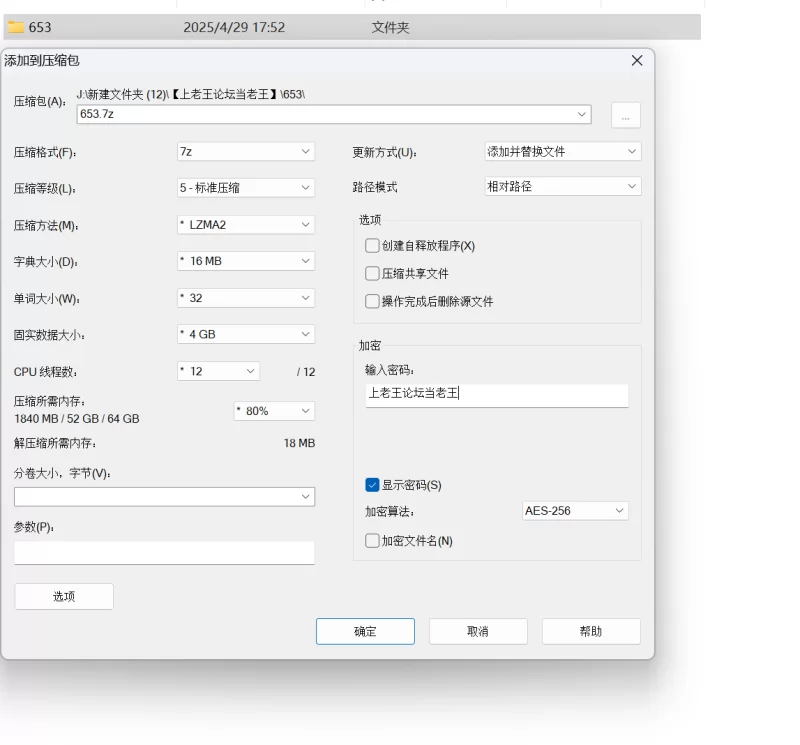Open the 单词大小 dropdown showing 32
Screen dimensions: 800x745
click(245, 298)
